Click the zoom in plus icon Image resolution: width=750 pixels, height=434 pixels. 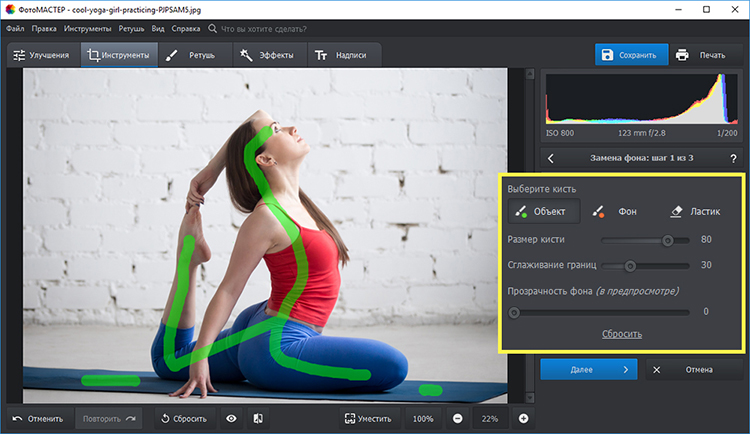(523, 418)
